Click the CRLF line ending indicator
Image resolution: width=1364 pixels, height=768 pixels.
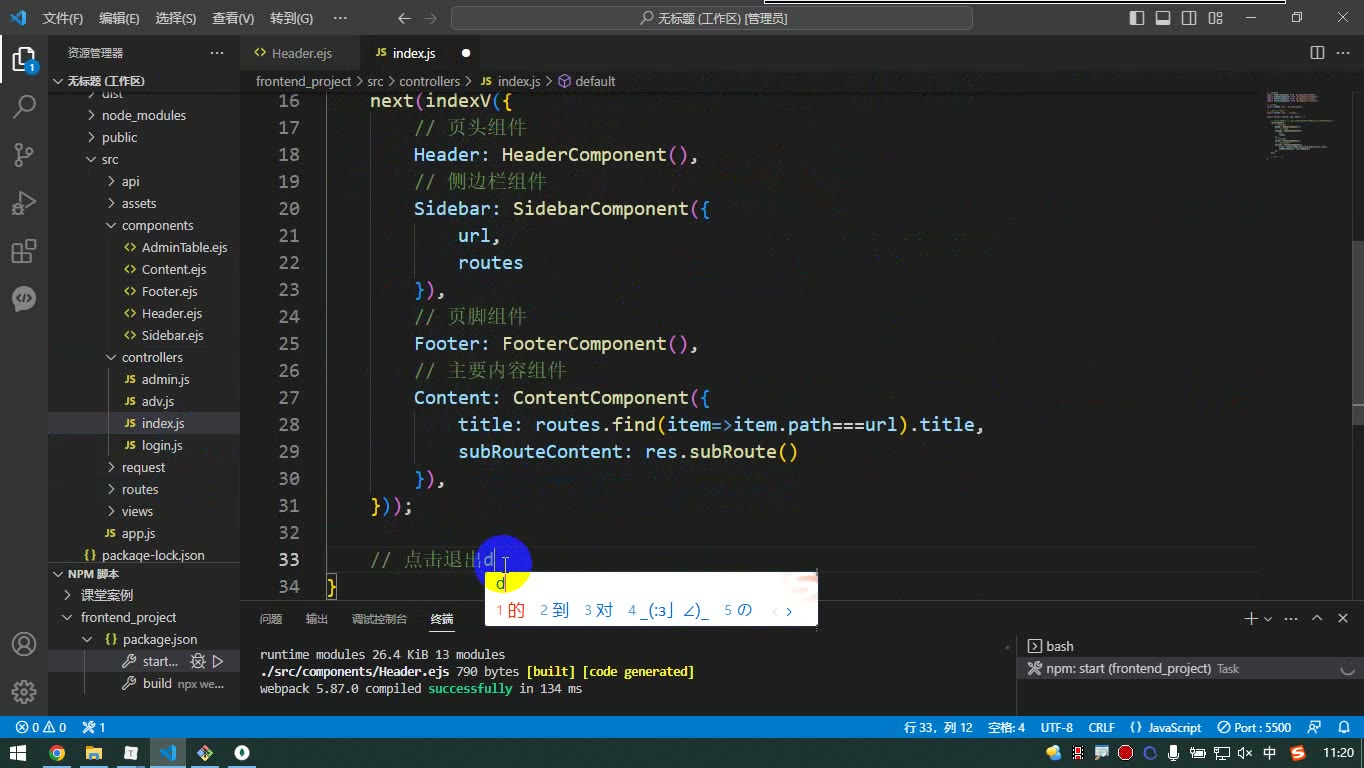tap(1101, 727)
